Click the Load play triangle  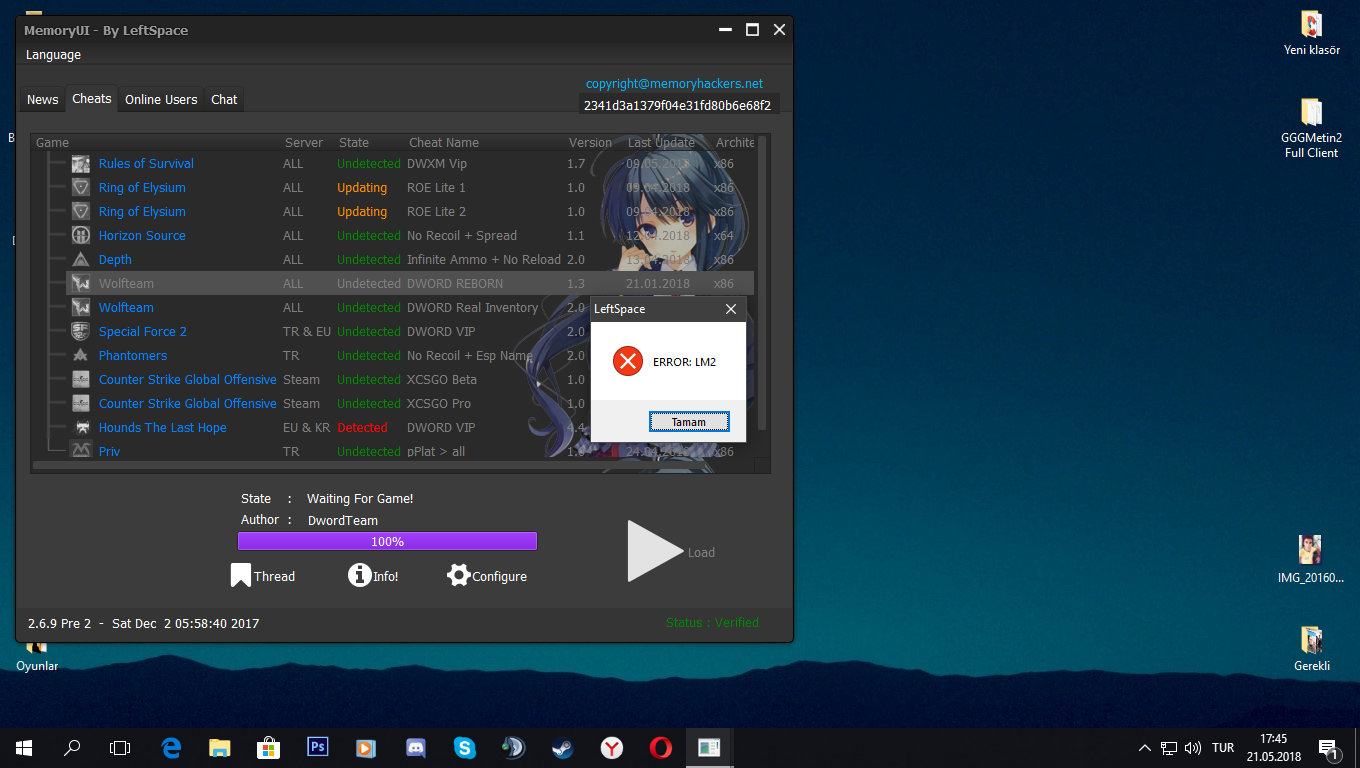tap(654, 551)
